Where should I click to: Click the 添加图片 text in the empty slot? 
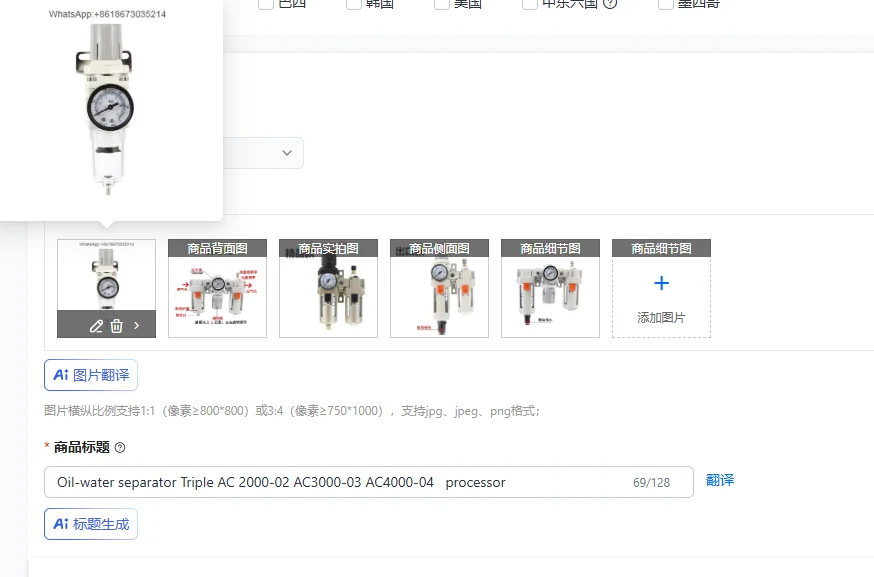pos(662,318)
